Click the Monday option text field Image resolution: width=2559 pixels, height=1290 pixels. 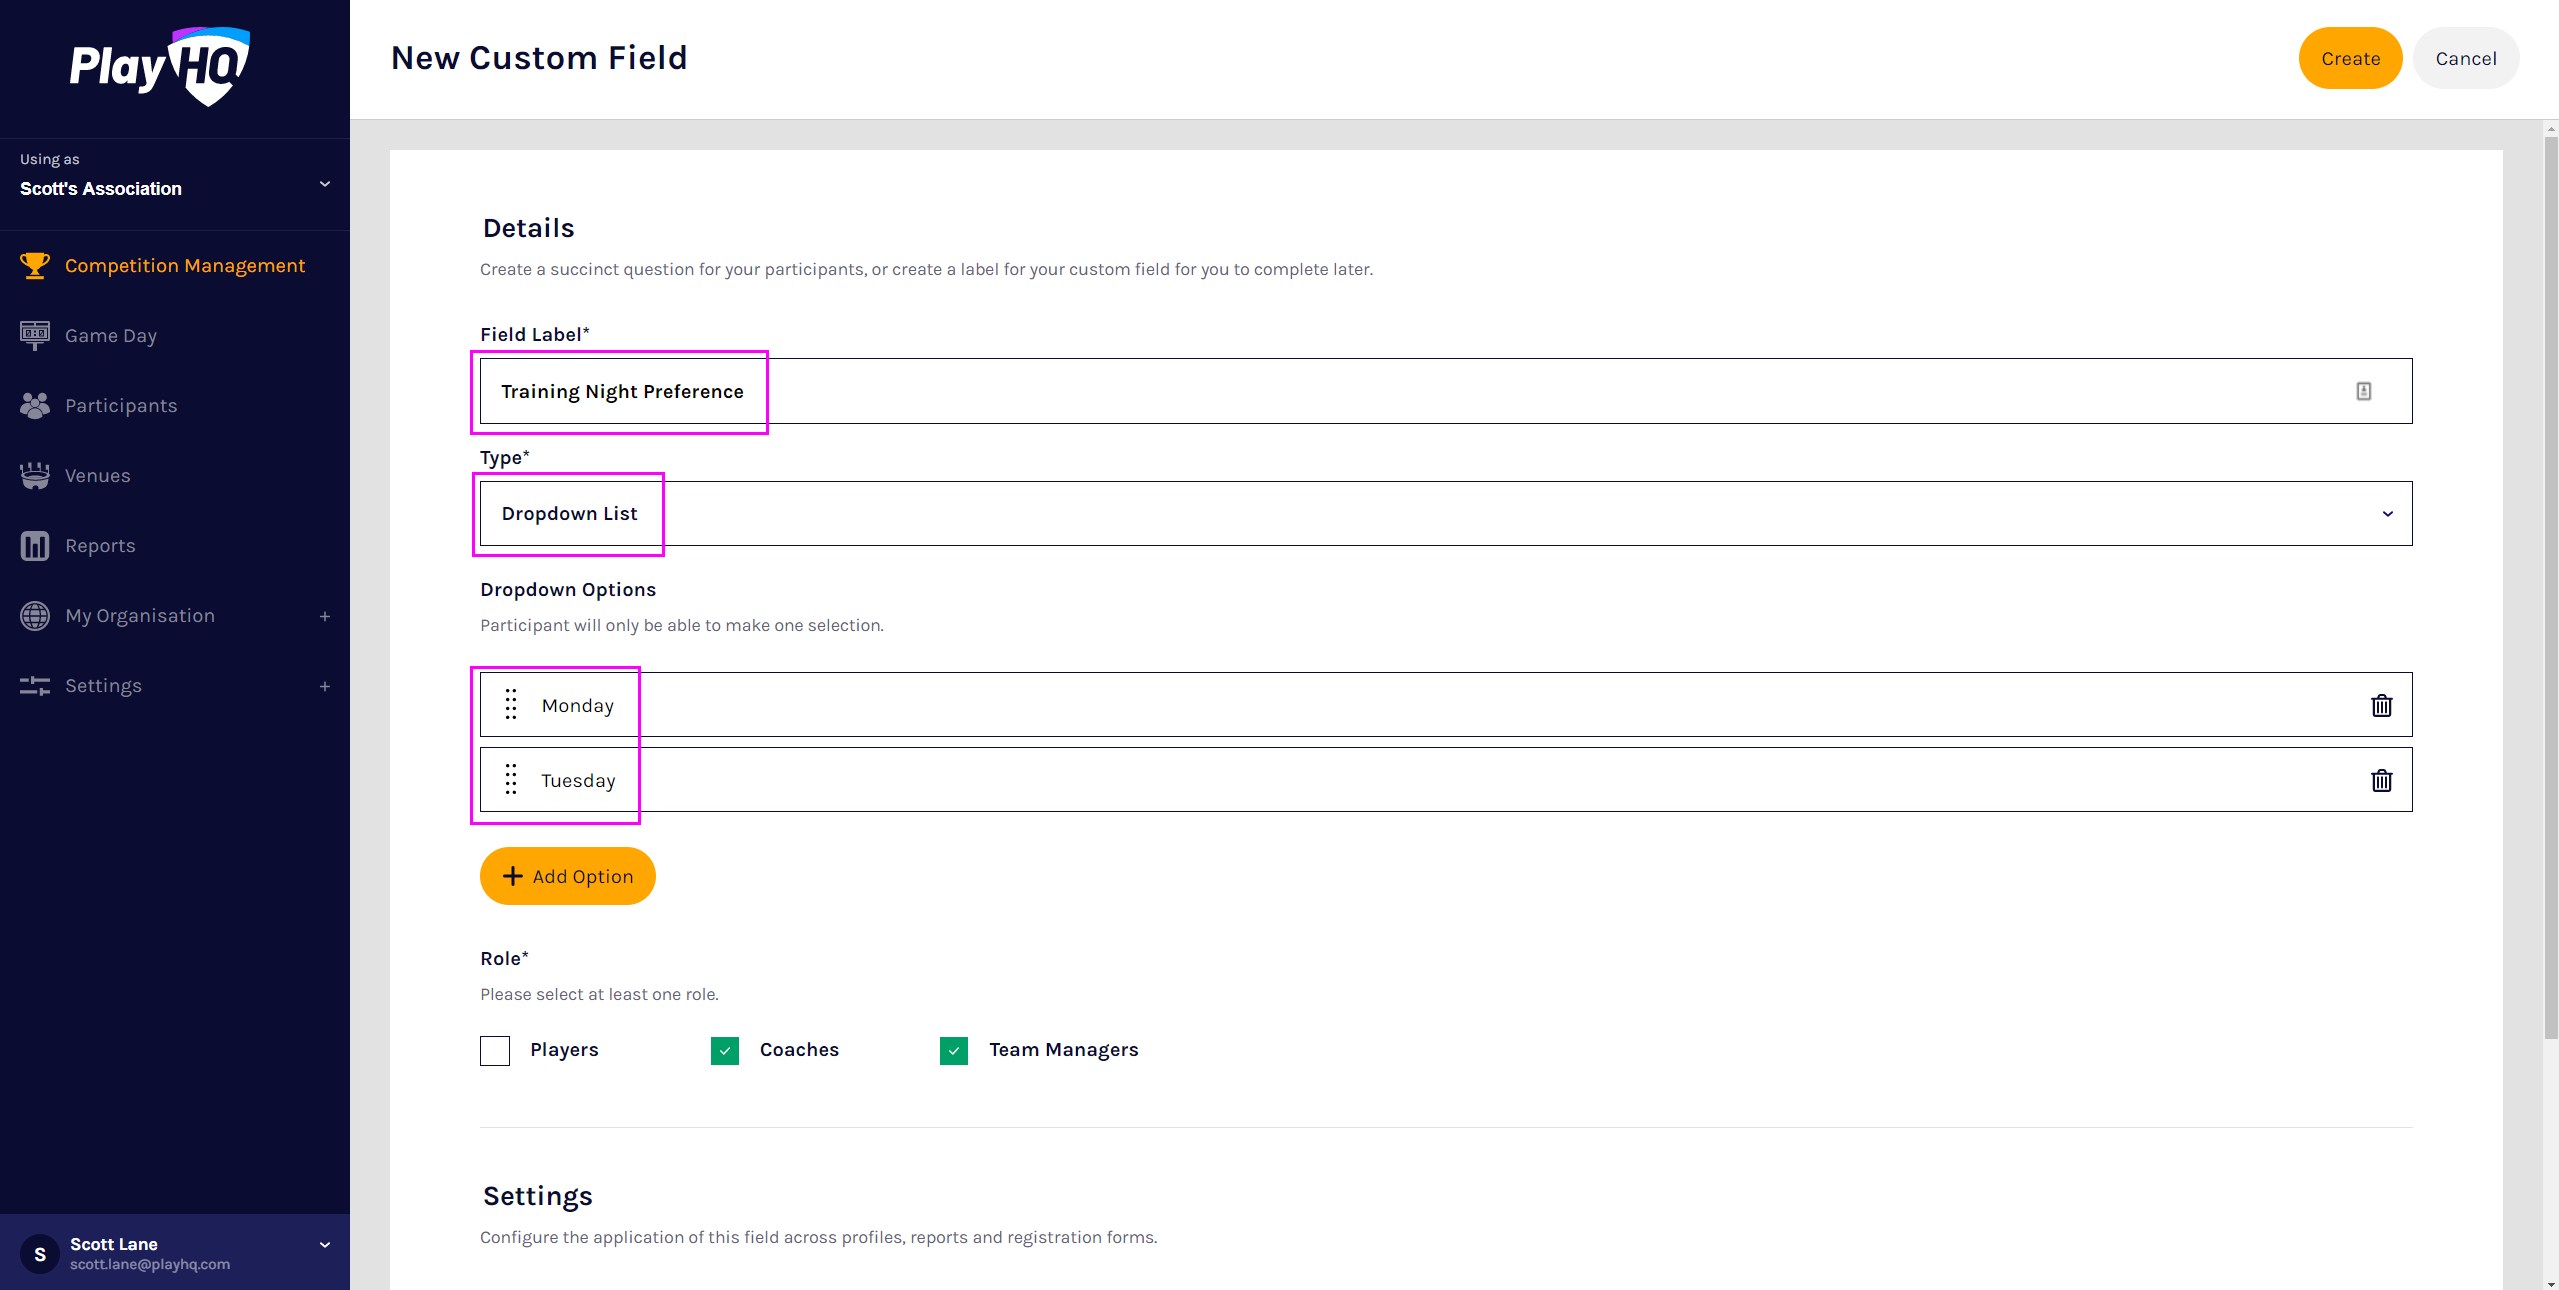tap(1446, 704)
